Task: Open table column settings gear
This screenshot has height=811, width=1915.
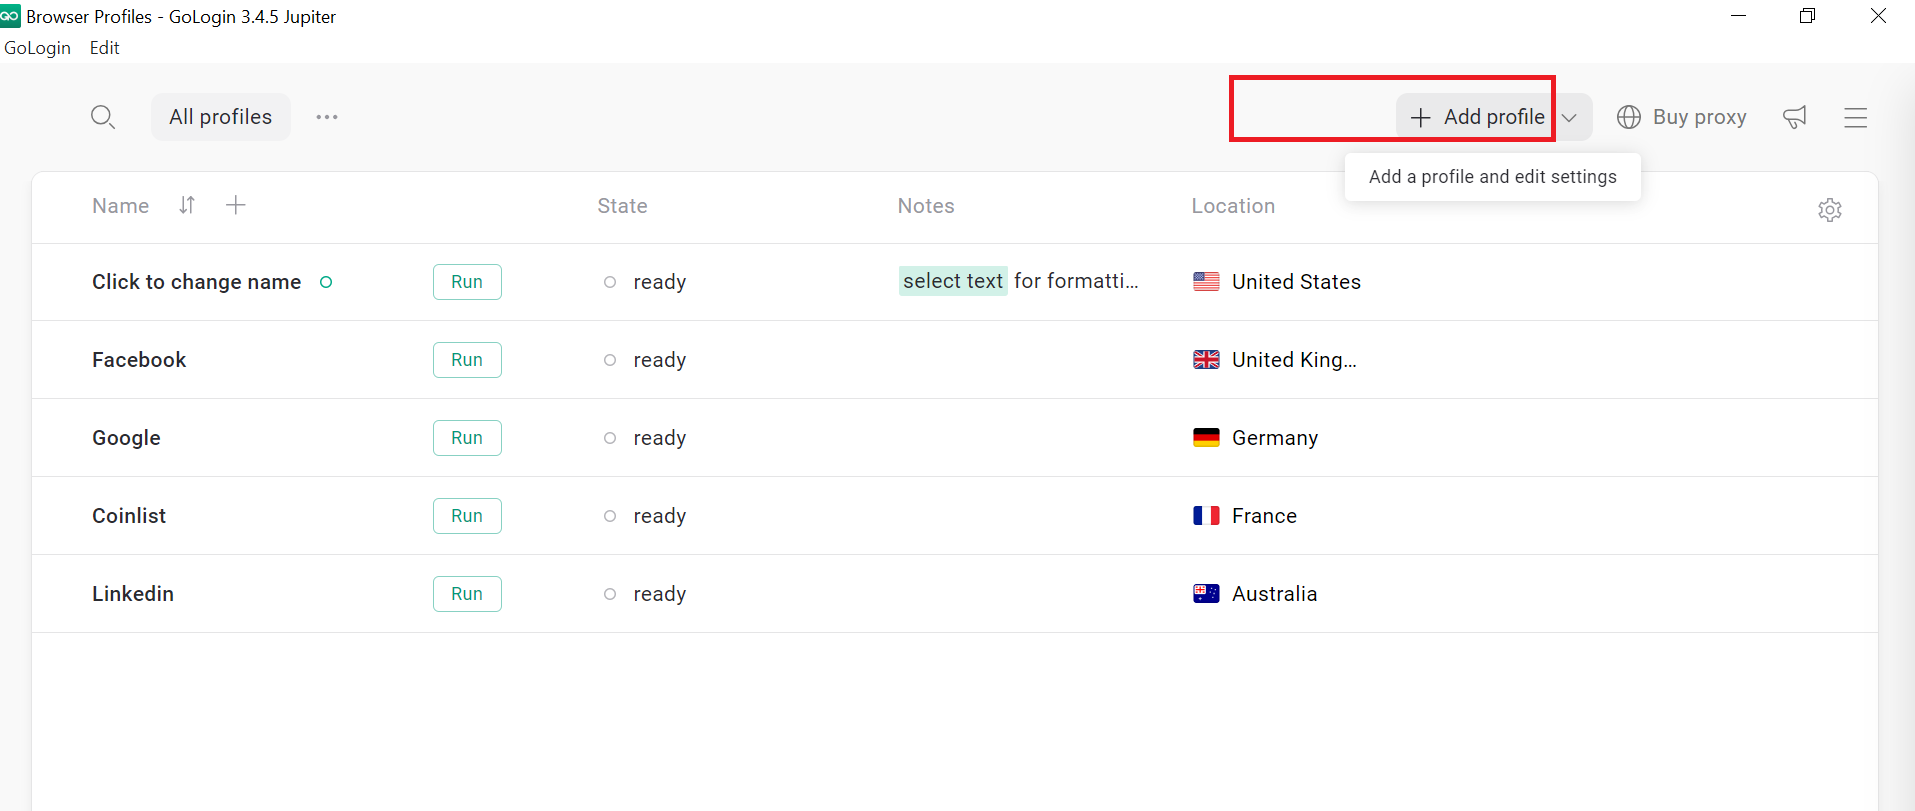Action: click(1830, 209)
